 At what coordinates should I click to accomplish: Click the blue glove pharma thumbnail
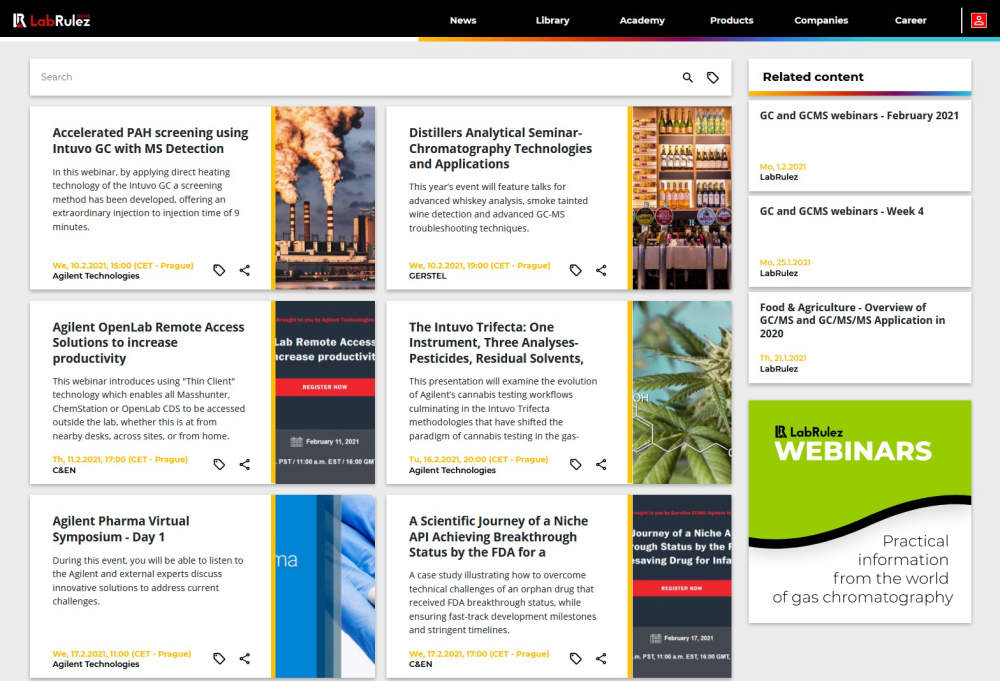(325, 586)
